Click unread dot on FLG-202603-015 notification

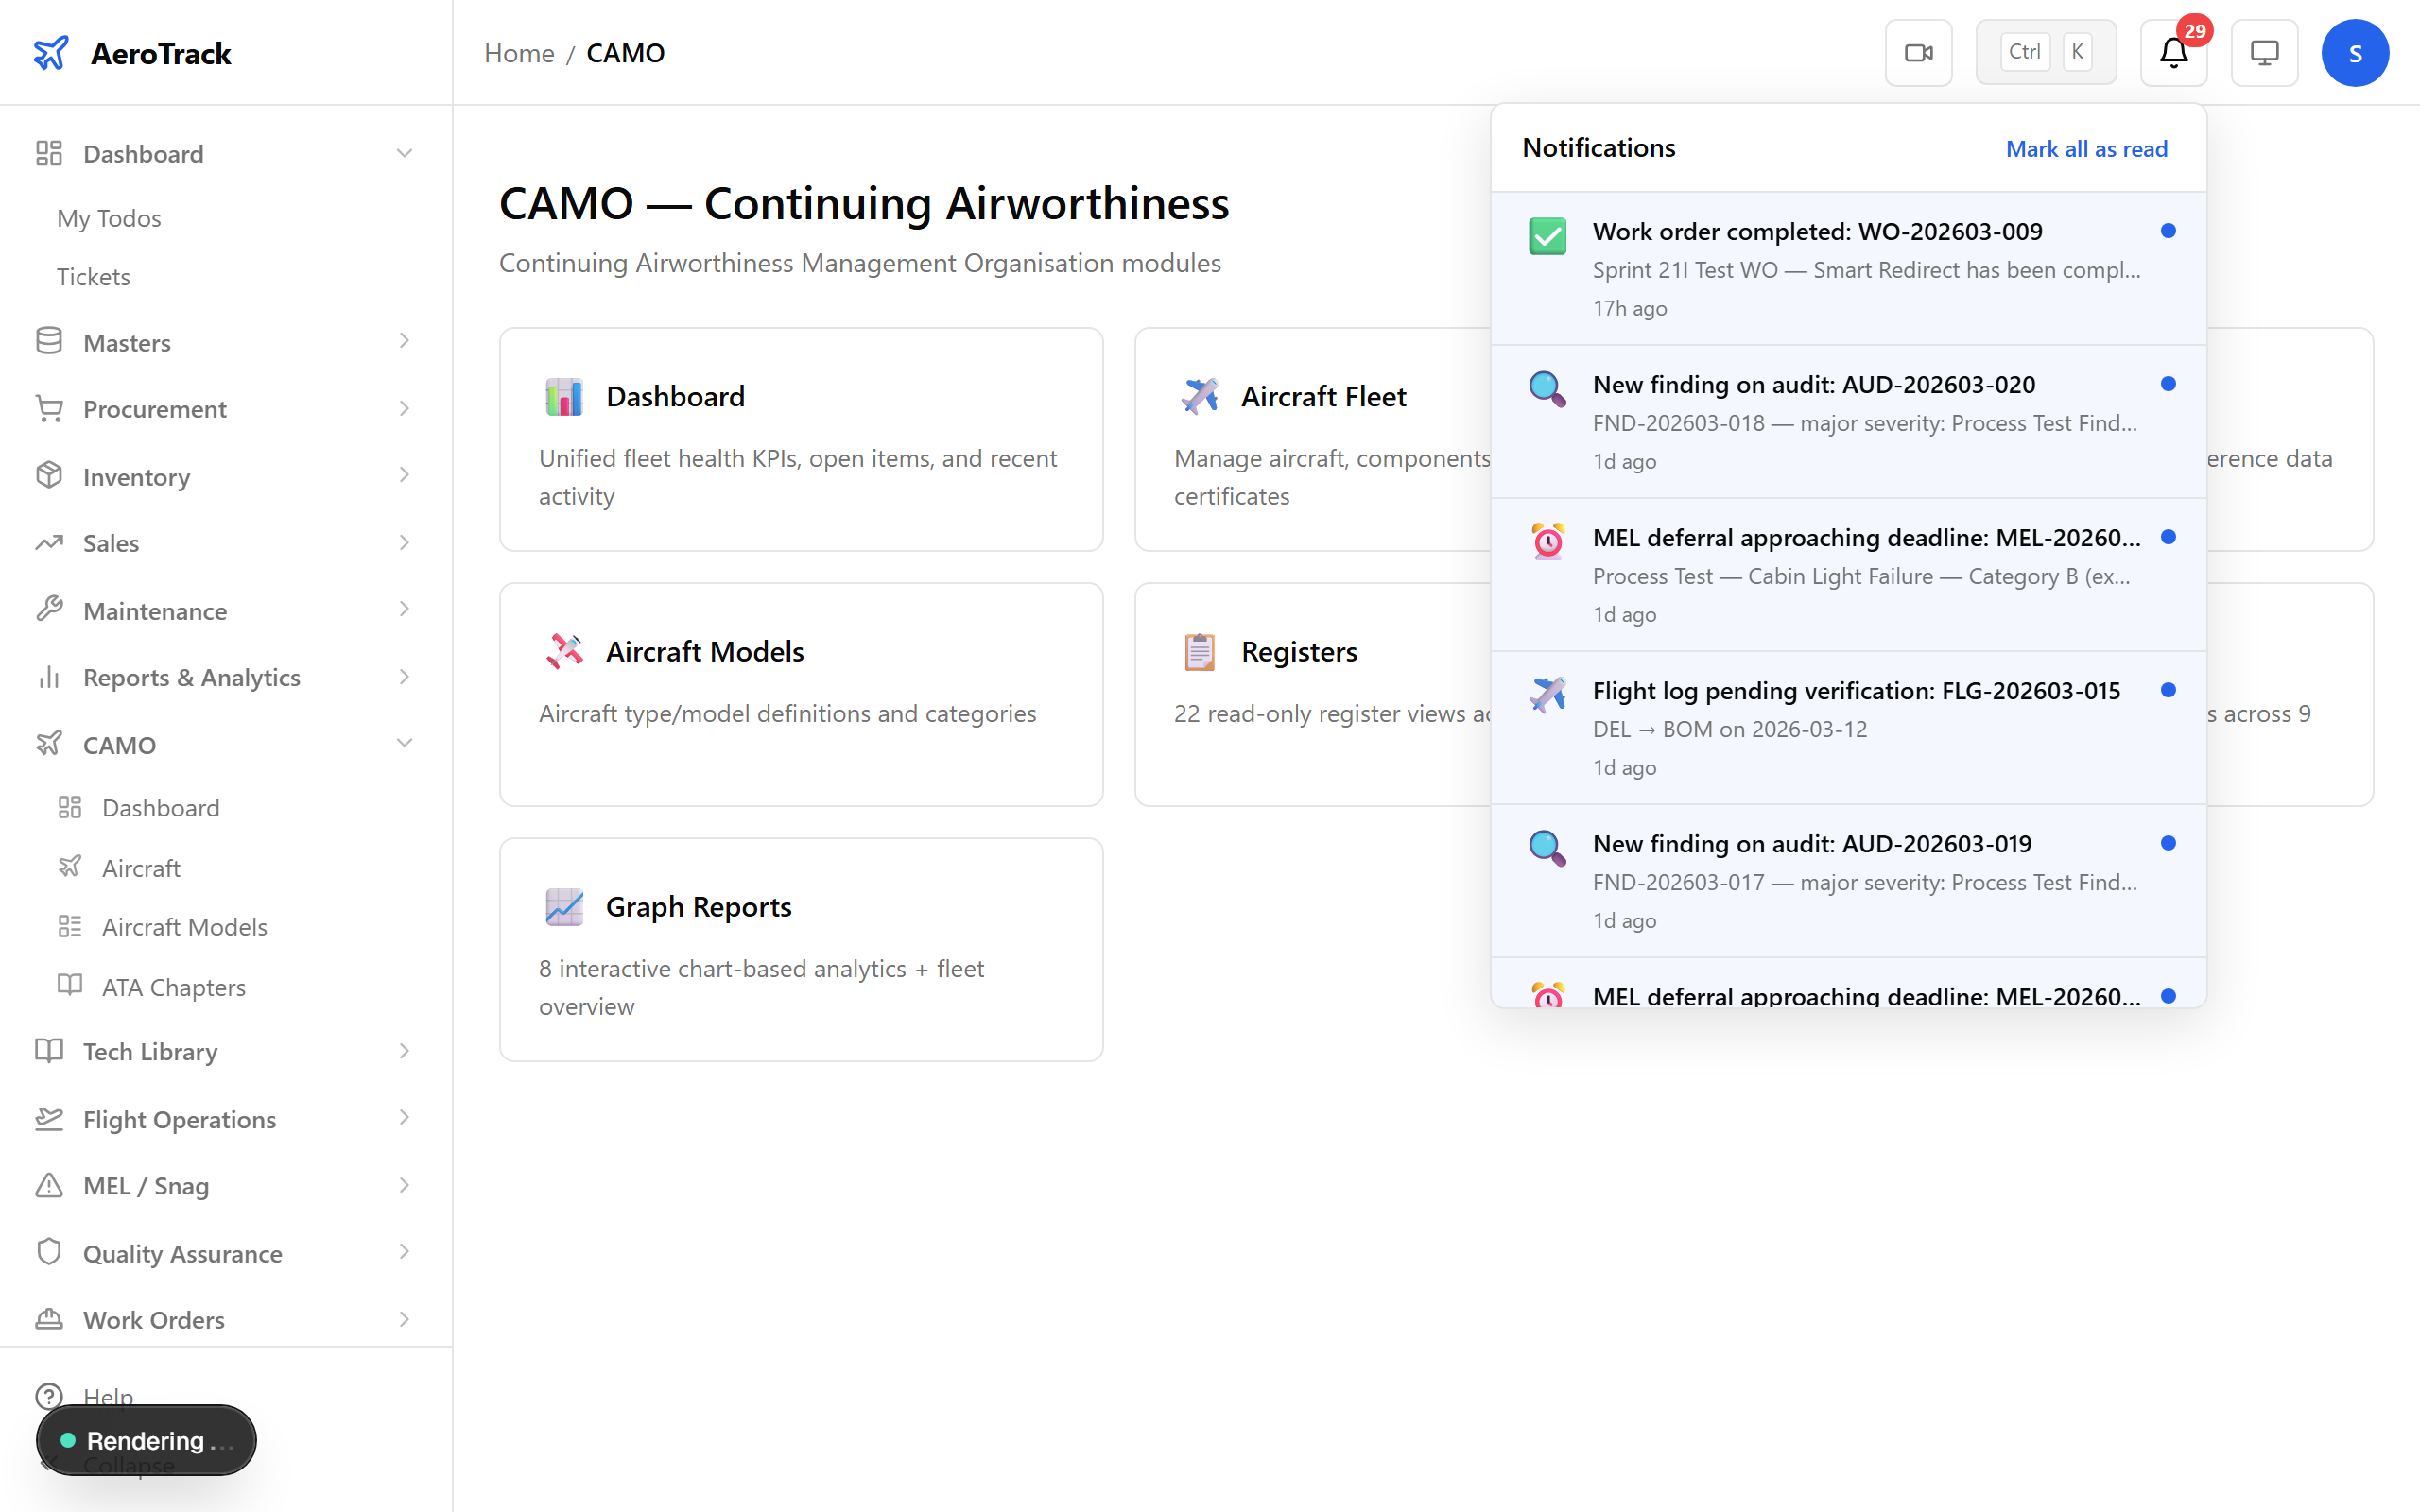tap(2168, 690)
